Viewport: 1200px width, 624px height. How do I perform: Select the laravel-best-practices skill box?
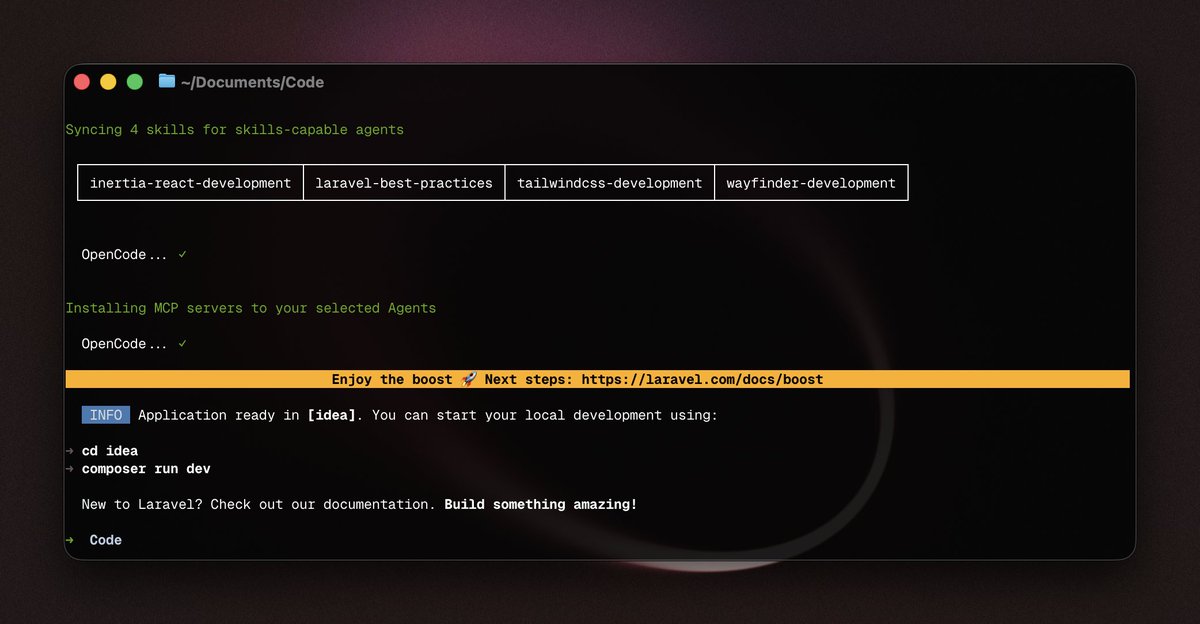[404, 183]
